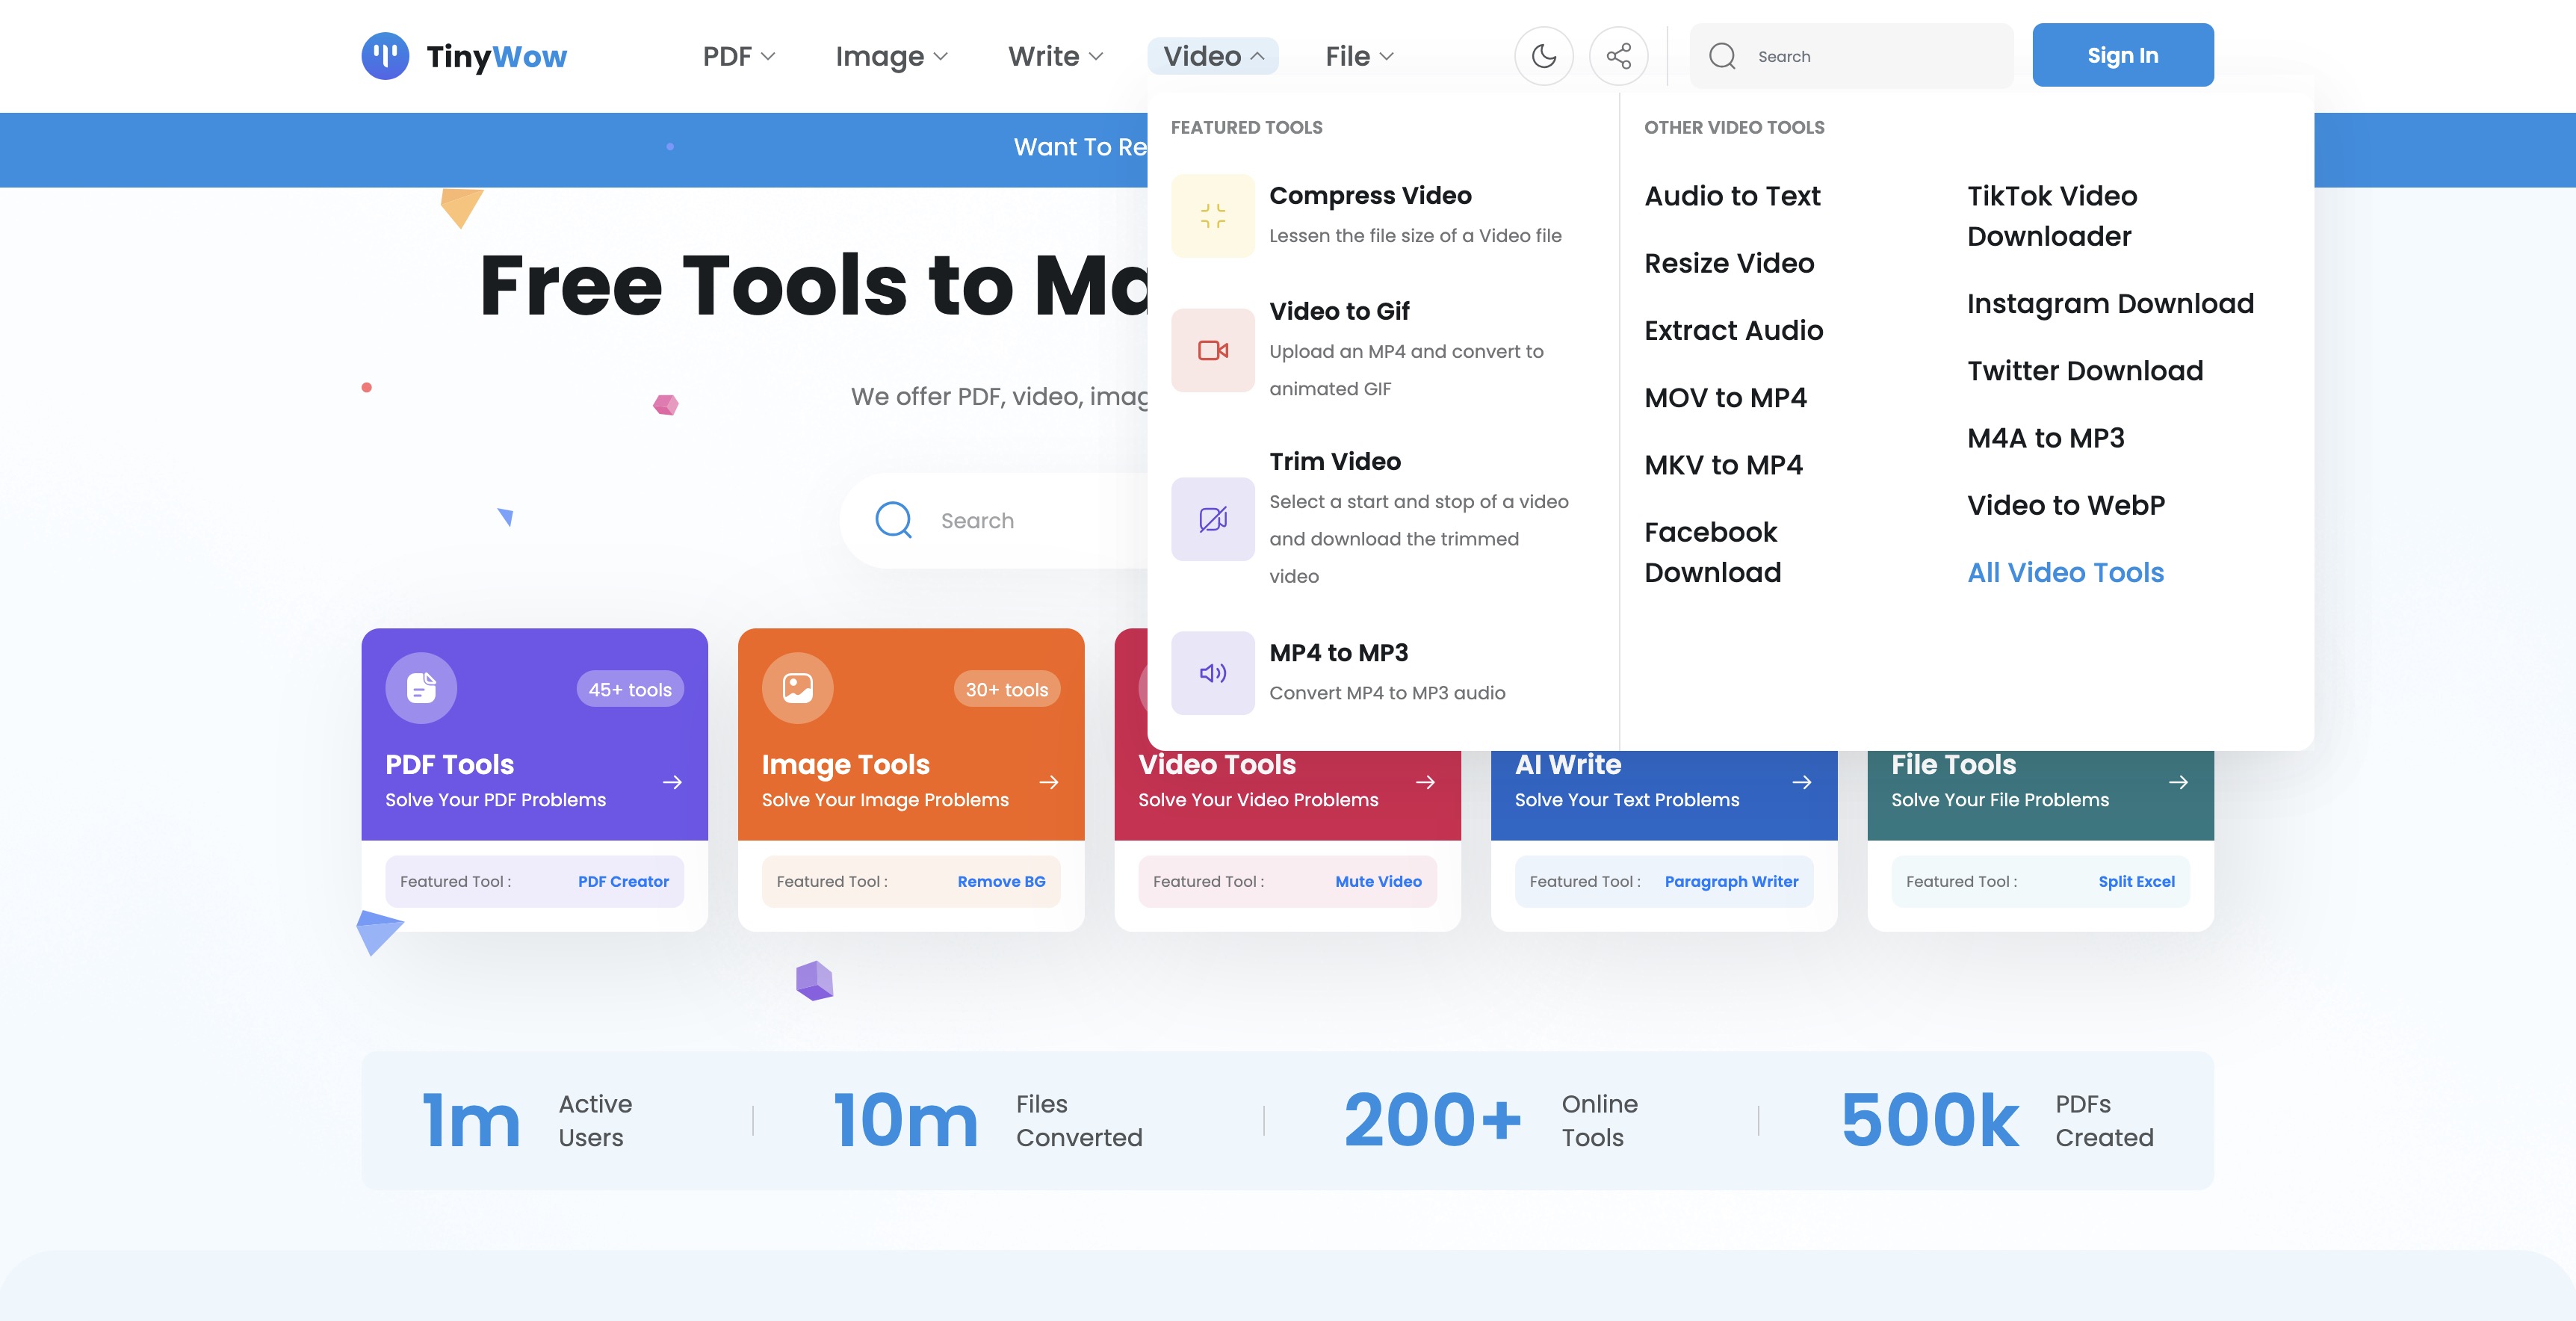Image resolution: width=2576 pixels, height=1321 pixels.
Task: Click the 45+ tools badge
Action: (x=630, y=689)
